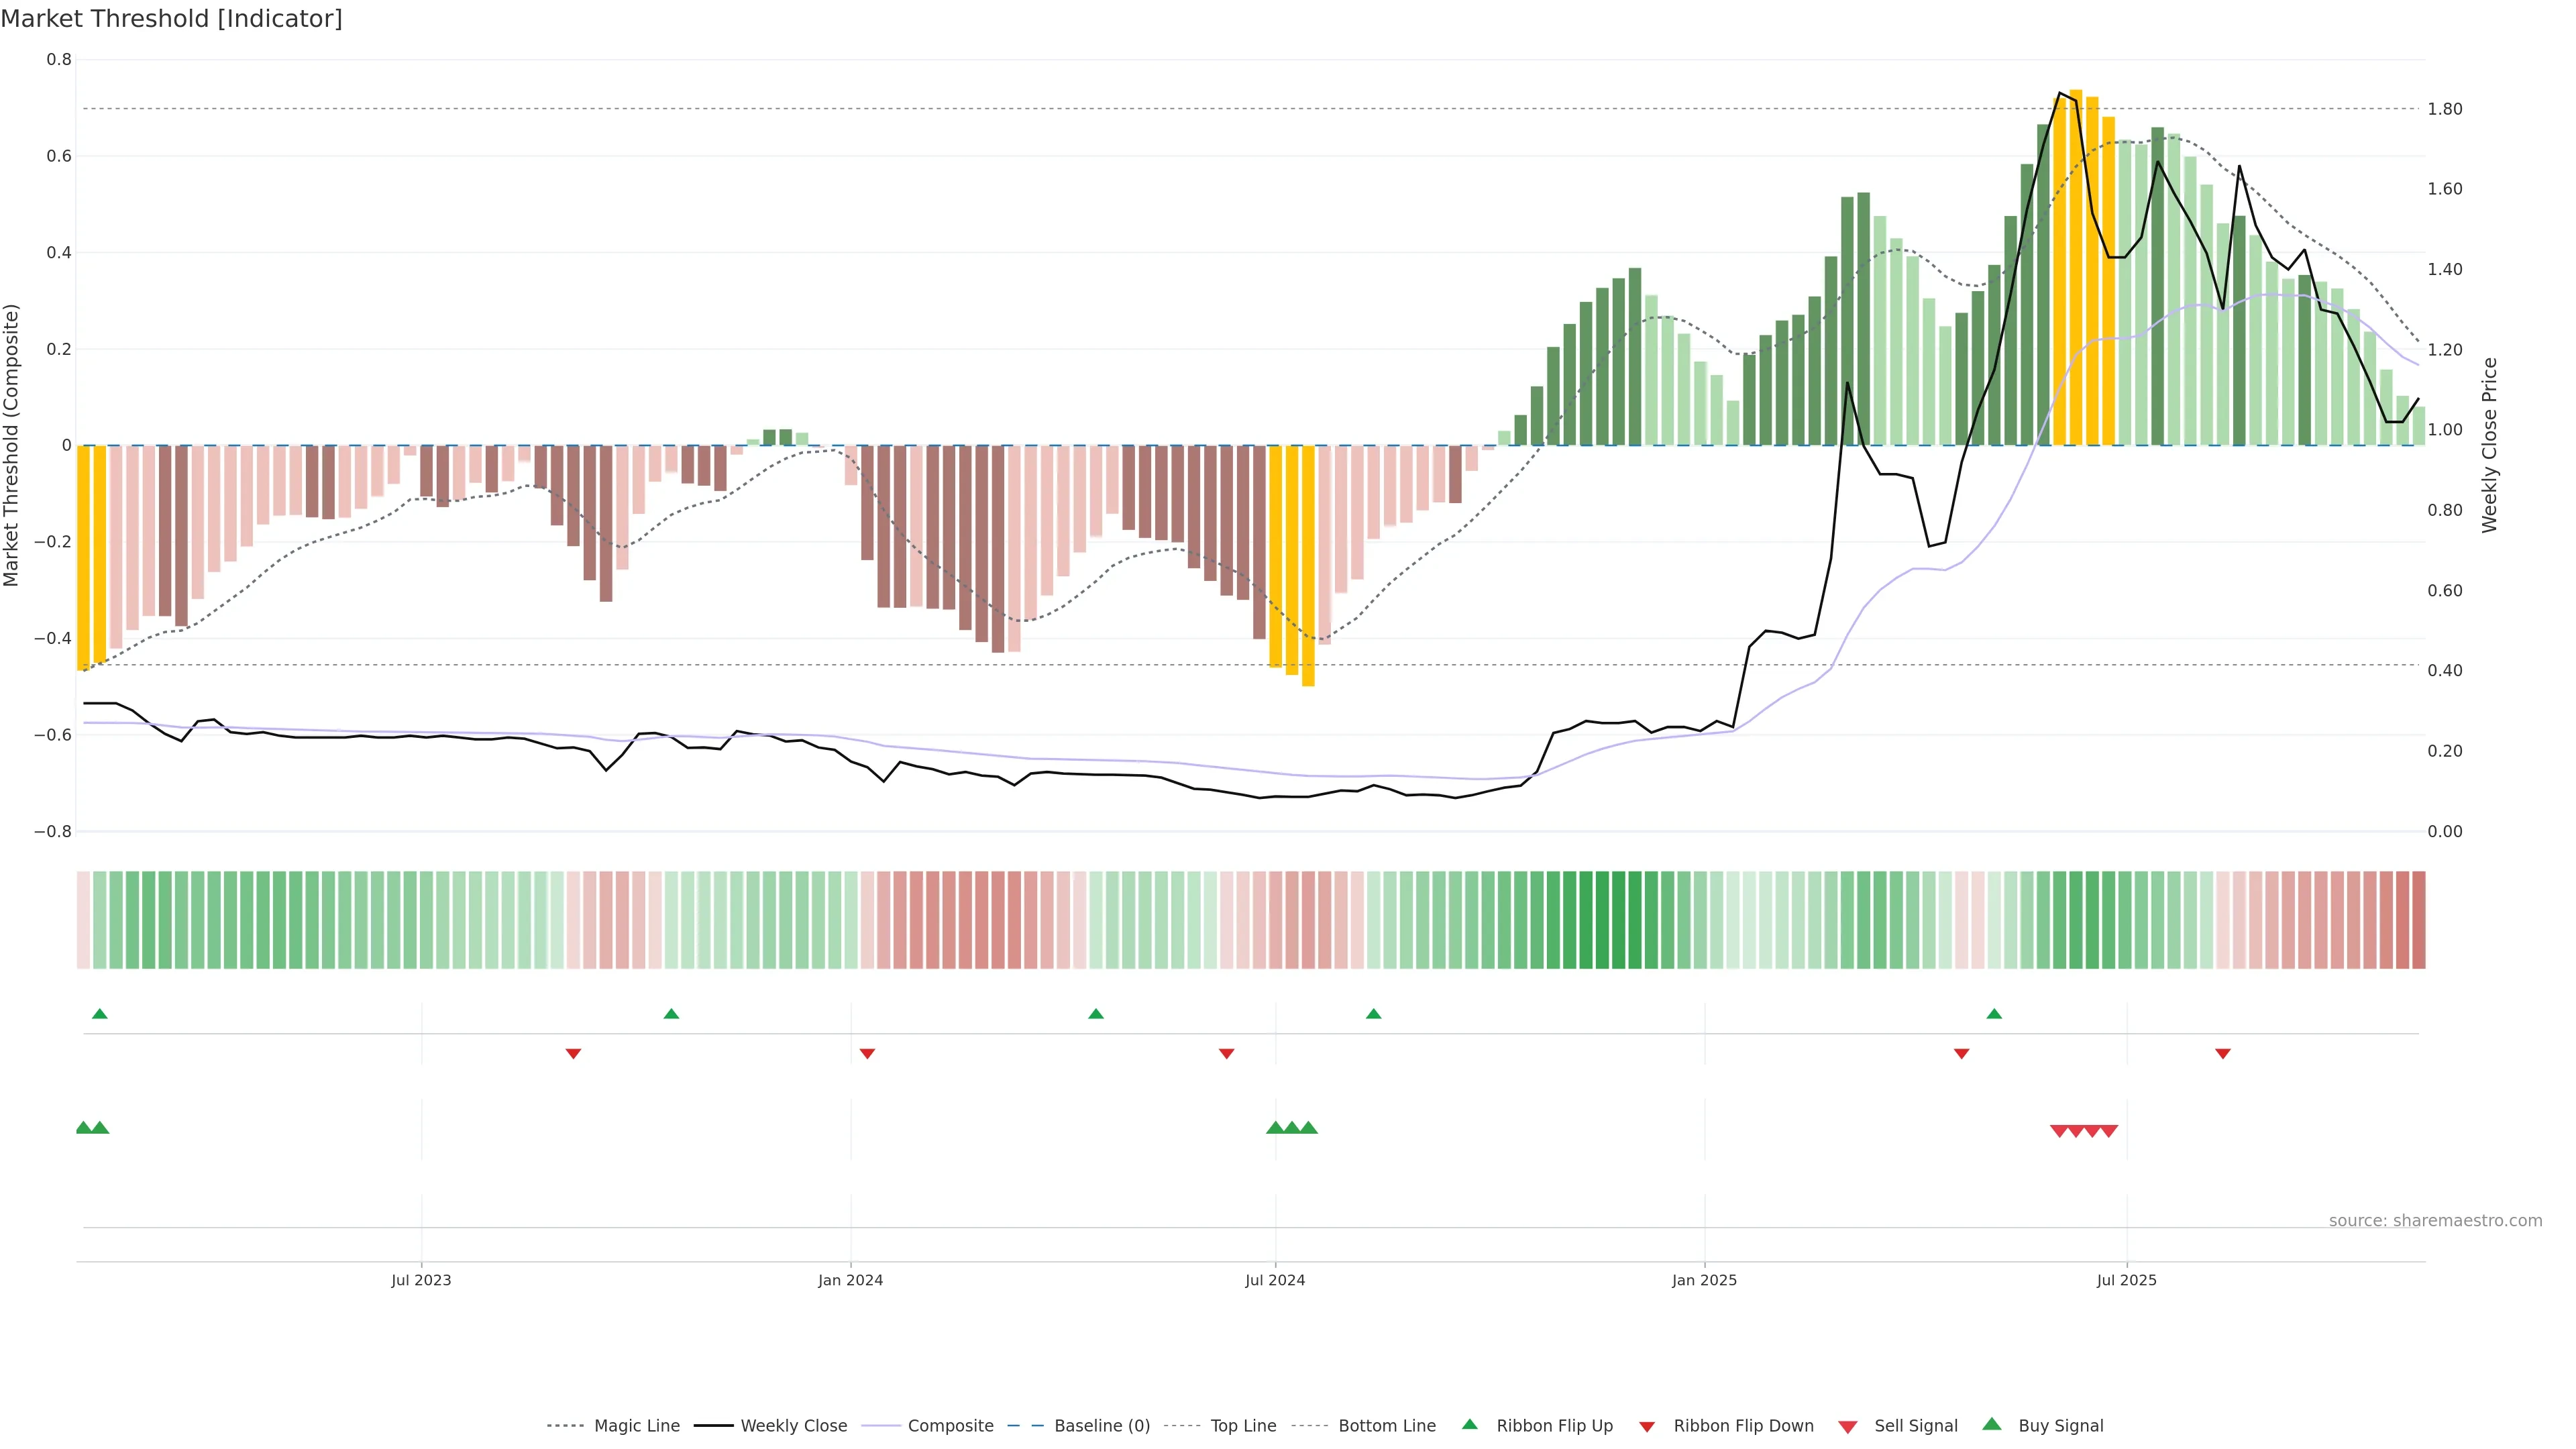The image size is (2576, 1449).
Task: Click the source: sharemaestro.com text
Action: click(2435, 1221)
